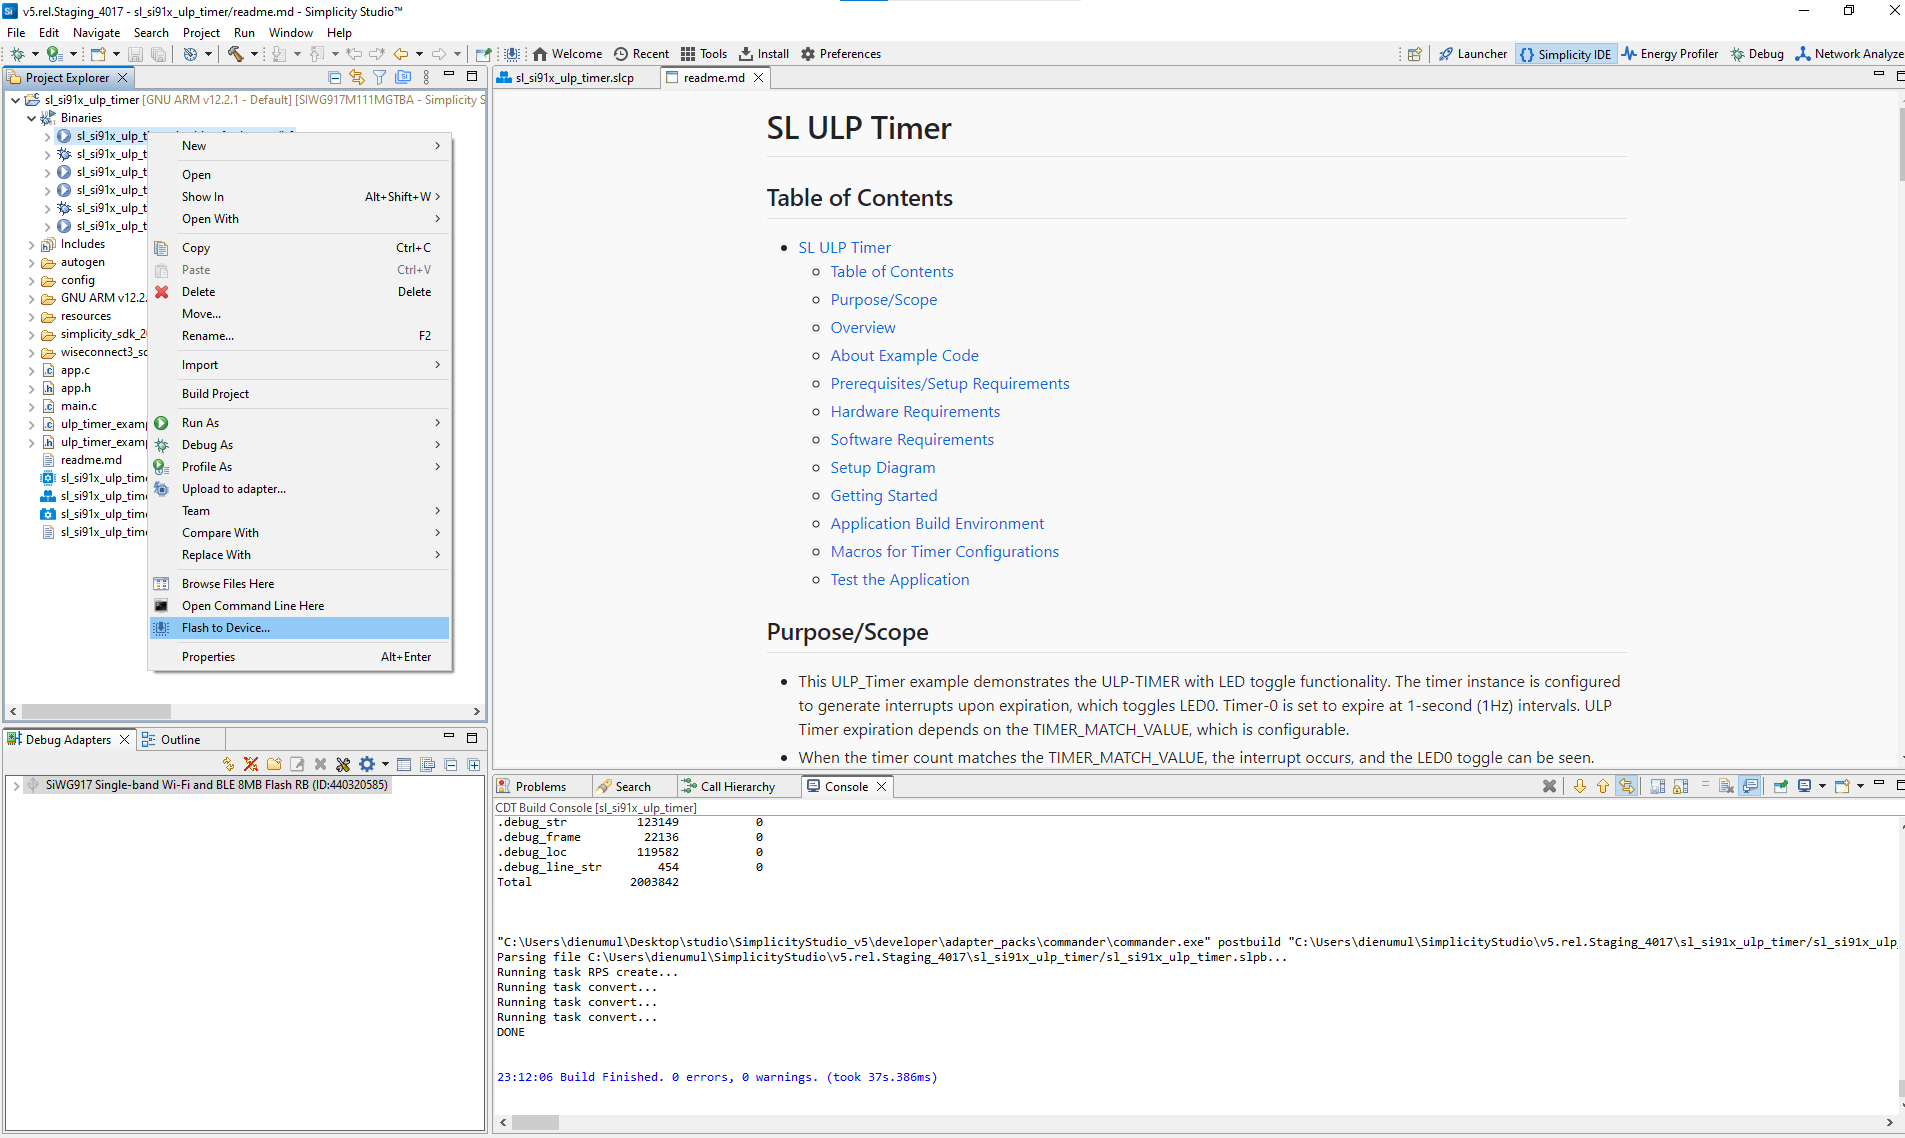Collapse the Binaries tree node
This screenshot has width=1905, height=1138.
tap(31, 117)
